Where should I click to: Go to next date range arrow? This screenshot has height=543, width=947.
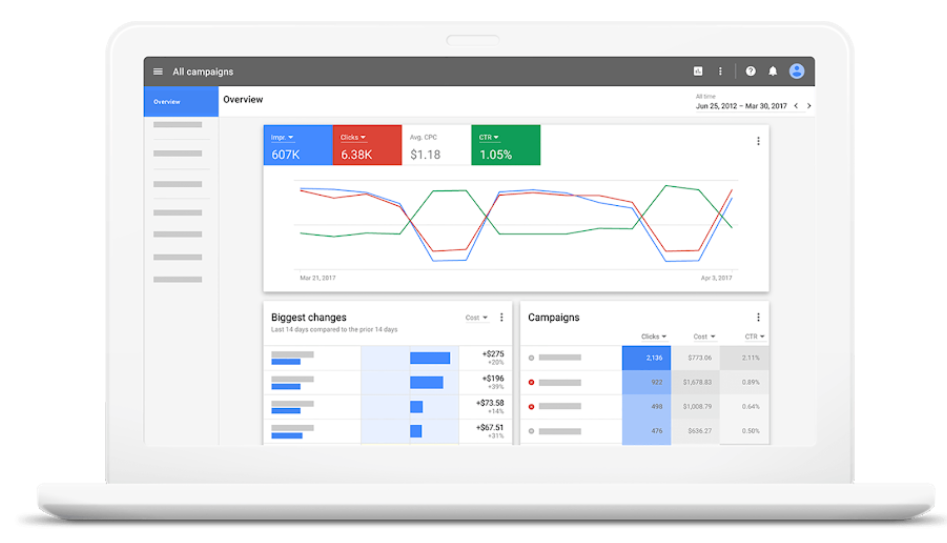809,106
